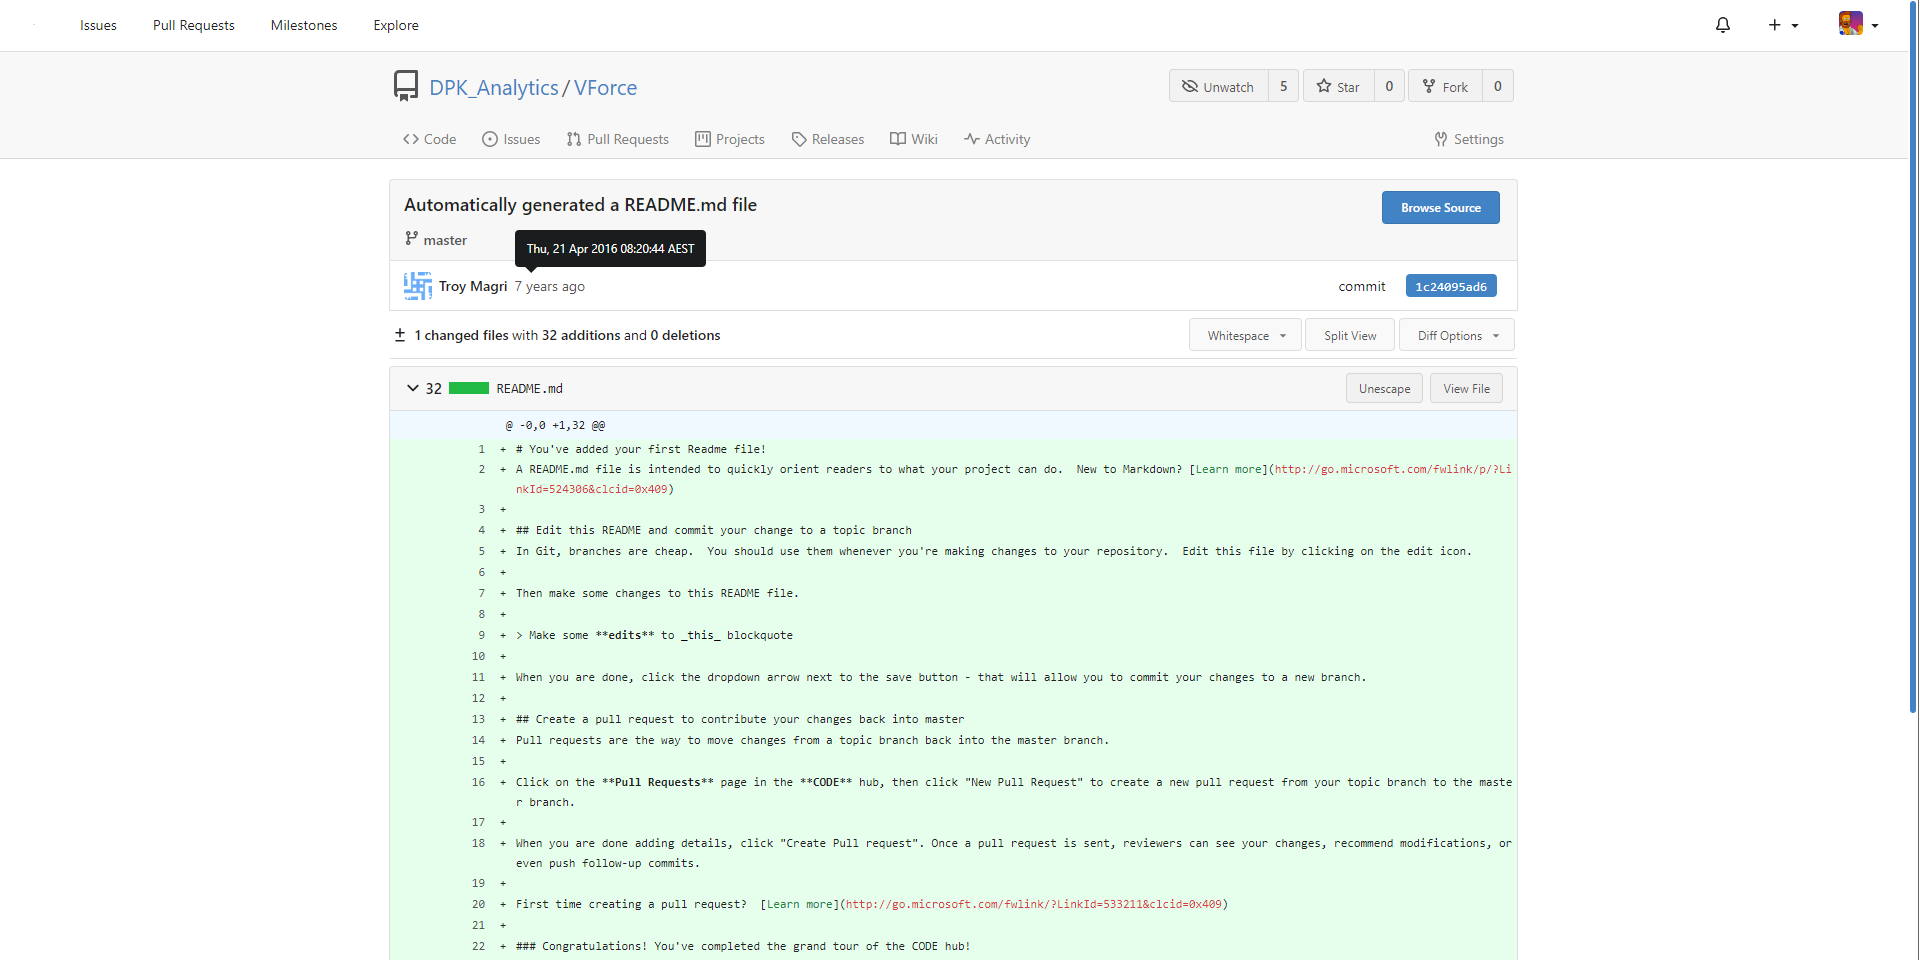Open the repository Pull Requests tab
The width and height of the screenshot is (1920, 960).
[x=617, y=139]
